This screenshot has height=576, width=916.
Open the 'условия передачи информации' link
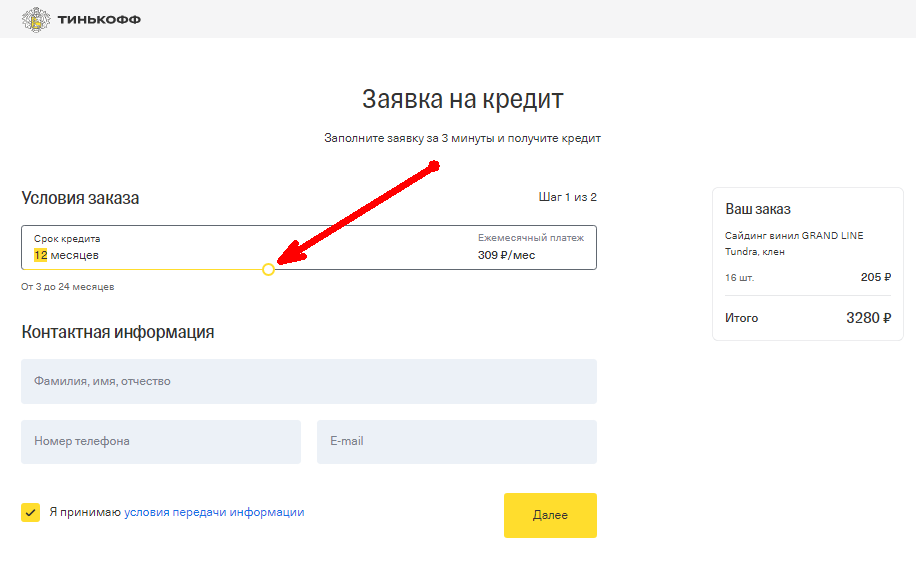214,512
